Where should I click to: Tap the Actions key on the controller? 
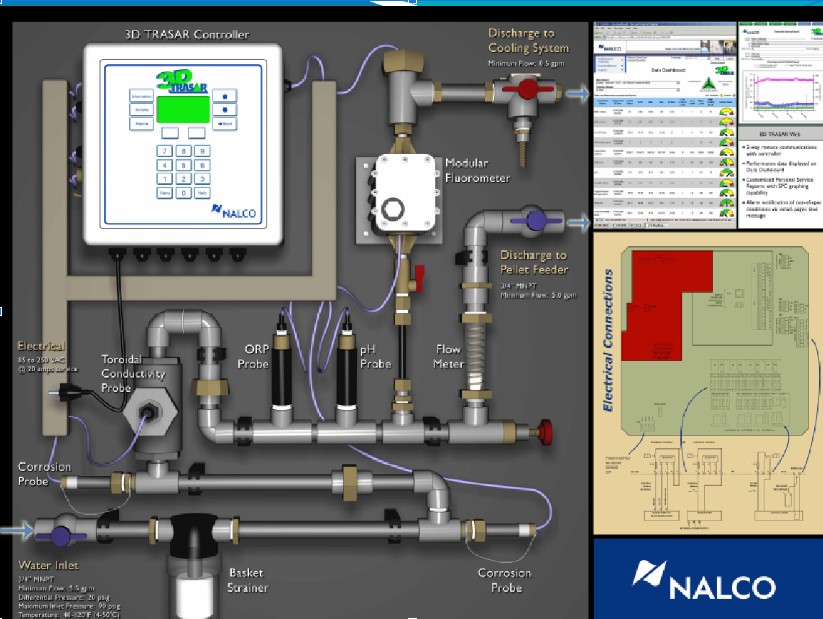pos(141,110)
